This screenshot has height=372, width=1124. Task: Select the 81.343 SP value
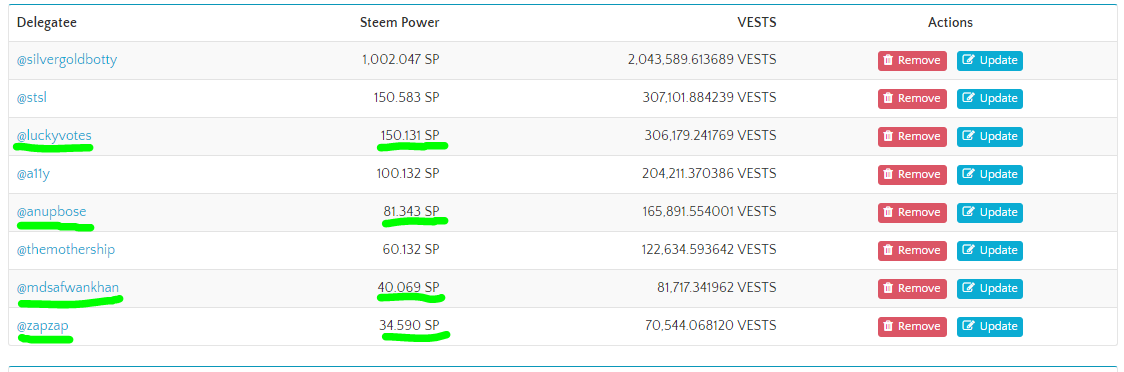click(x=411, y=211)
